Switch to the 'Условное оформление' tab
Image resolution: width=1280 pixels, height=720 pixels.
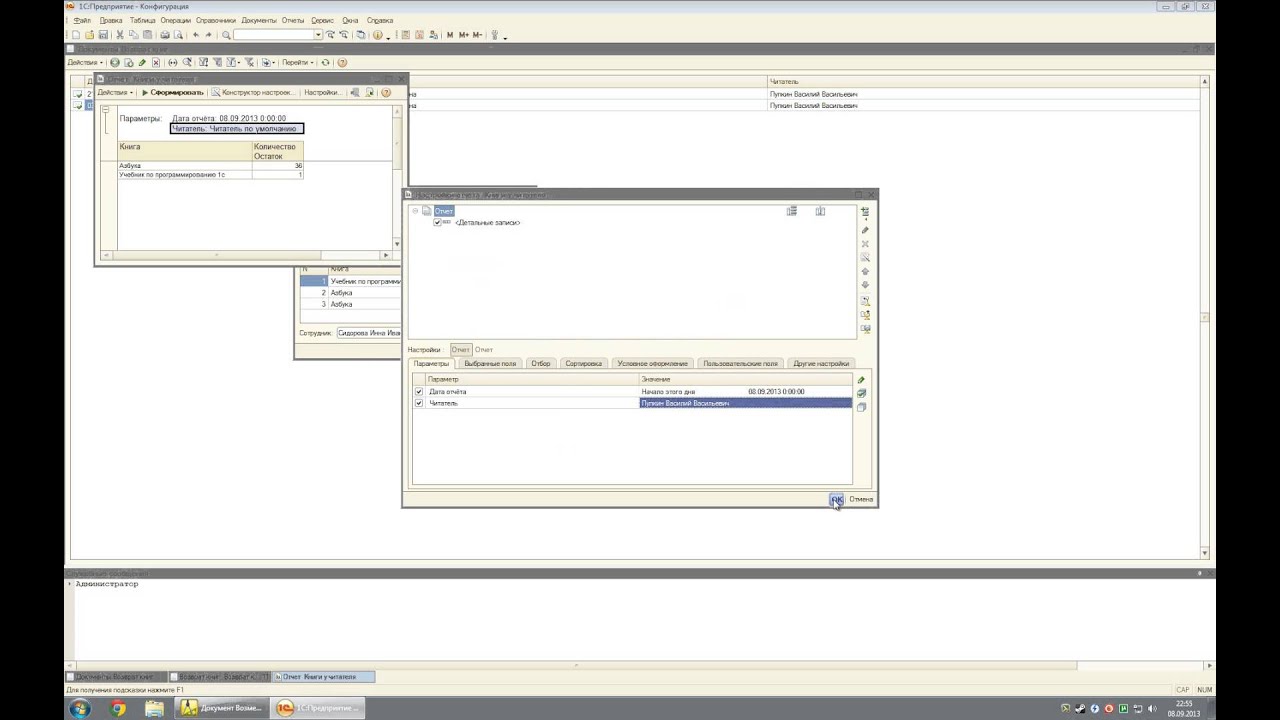click(652, 364)
